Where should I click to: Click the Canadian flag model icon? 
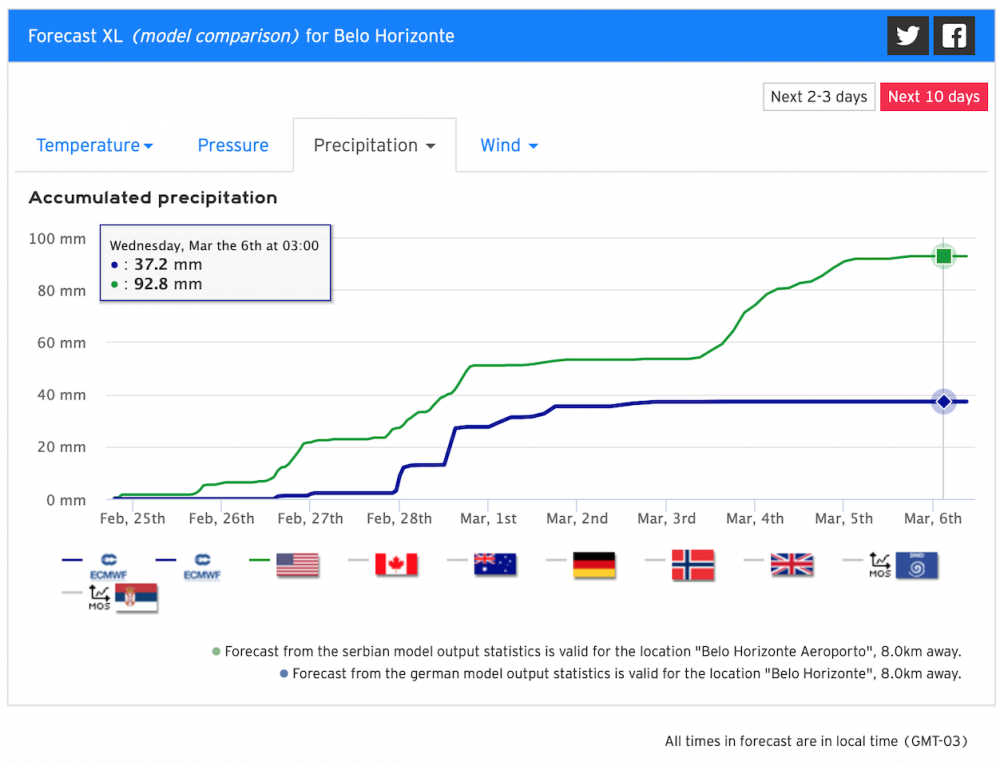(397, 564)
